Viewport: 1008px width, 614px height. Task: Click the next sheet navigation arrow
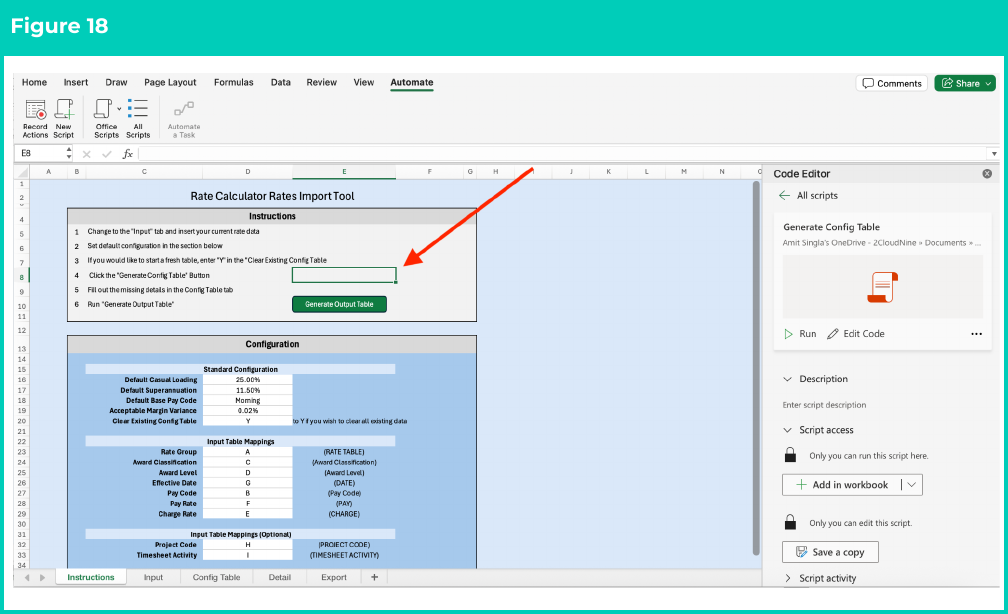(x=42, y=577)
